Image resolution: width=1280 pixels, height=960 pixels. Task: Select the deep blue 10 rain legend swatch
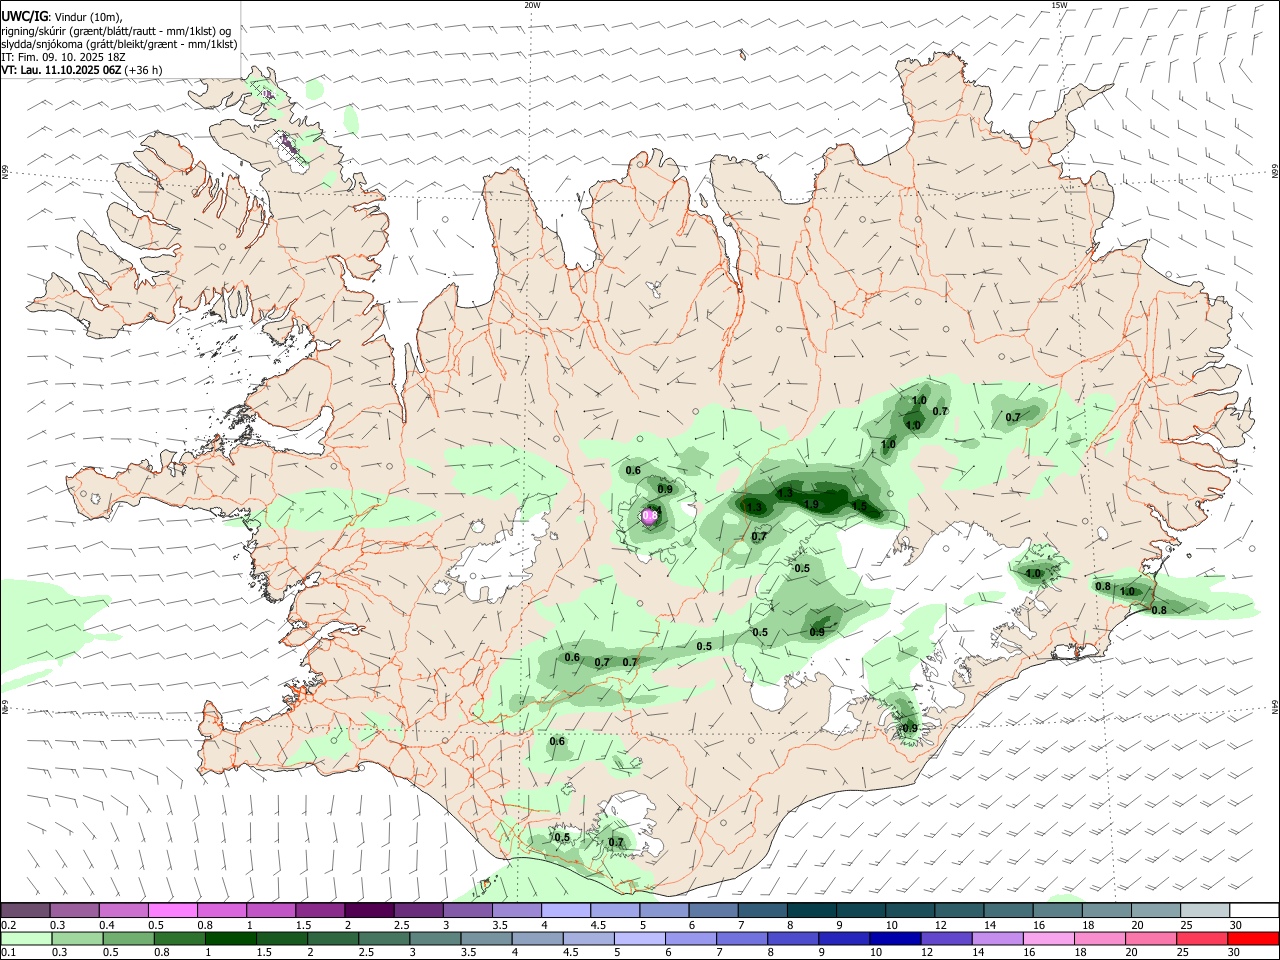[896, 938]
